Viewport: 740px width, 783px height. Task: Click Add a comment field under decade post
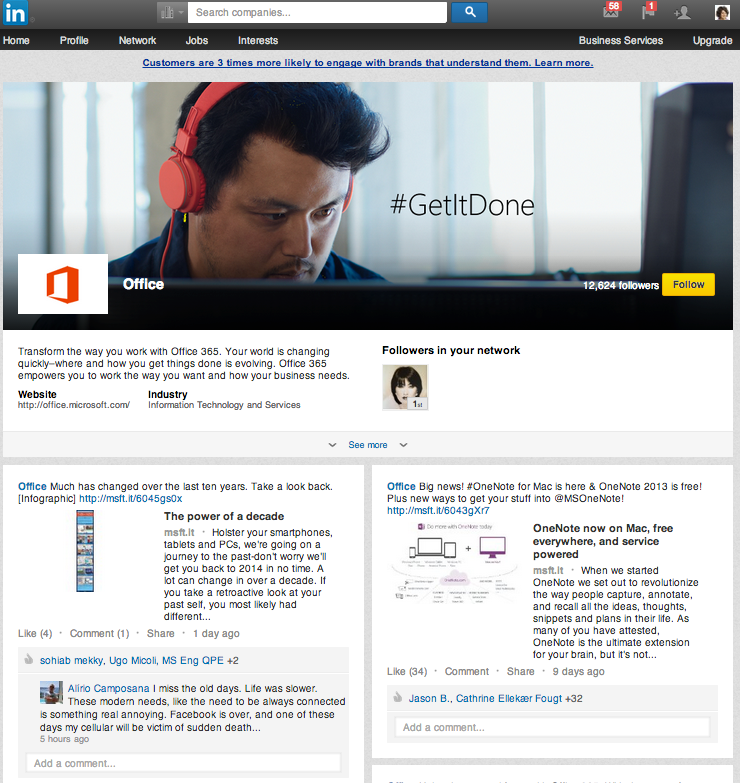coord(183,764)
